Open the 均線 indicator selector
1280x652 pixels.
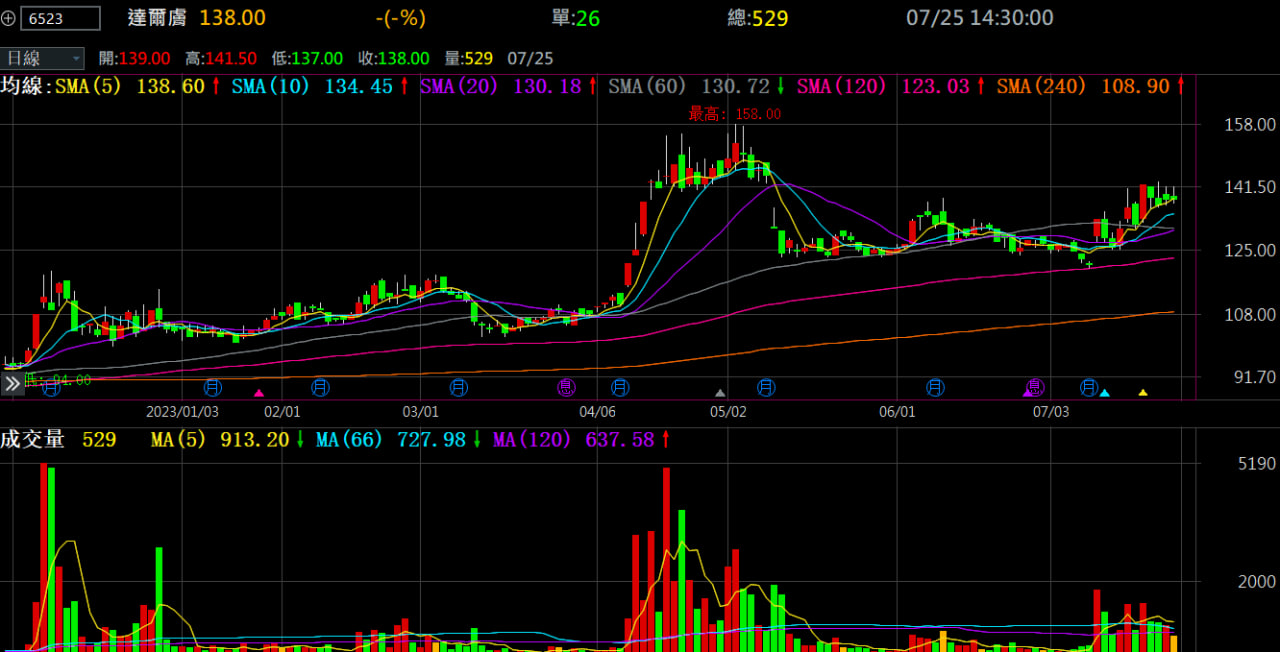tap(24, 87)
